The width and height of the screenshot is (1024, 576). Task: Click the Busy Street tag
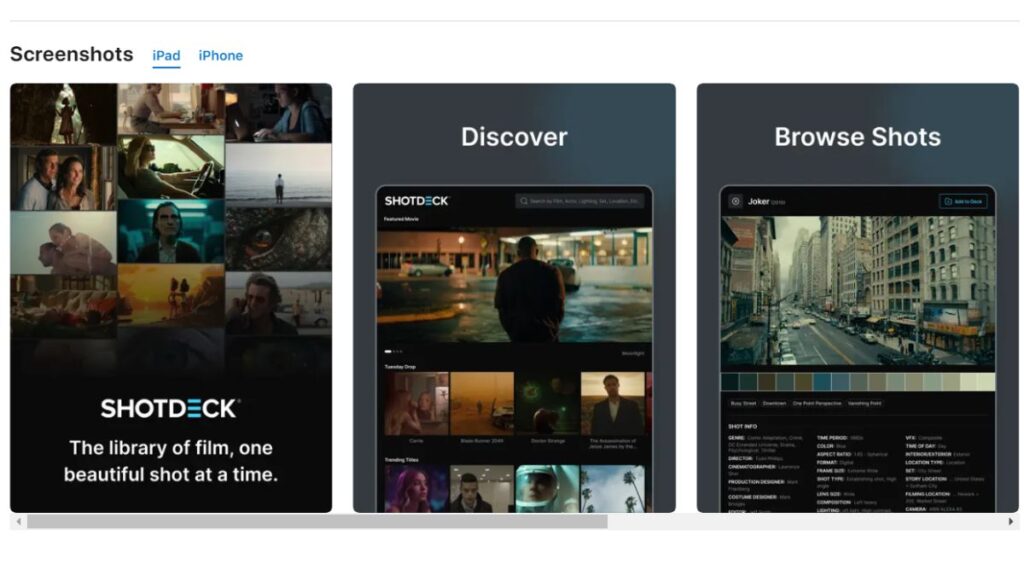[743, 403]
